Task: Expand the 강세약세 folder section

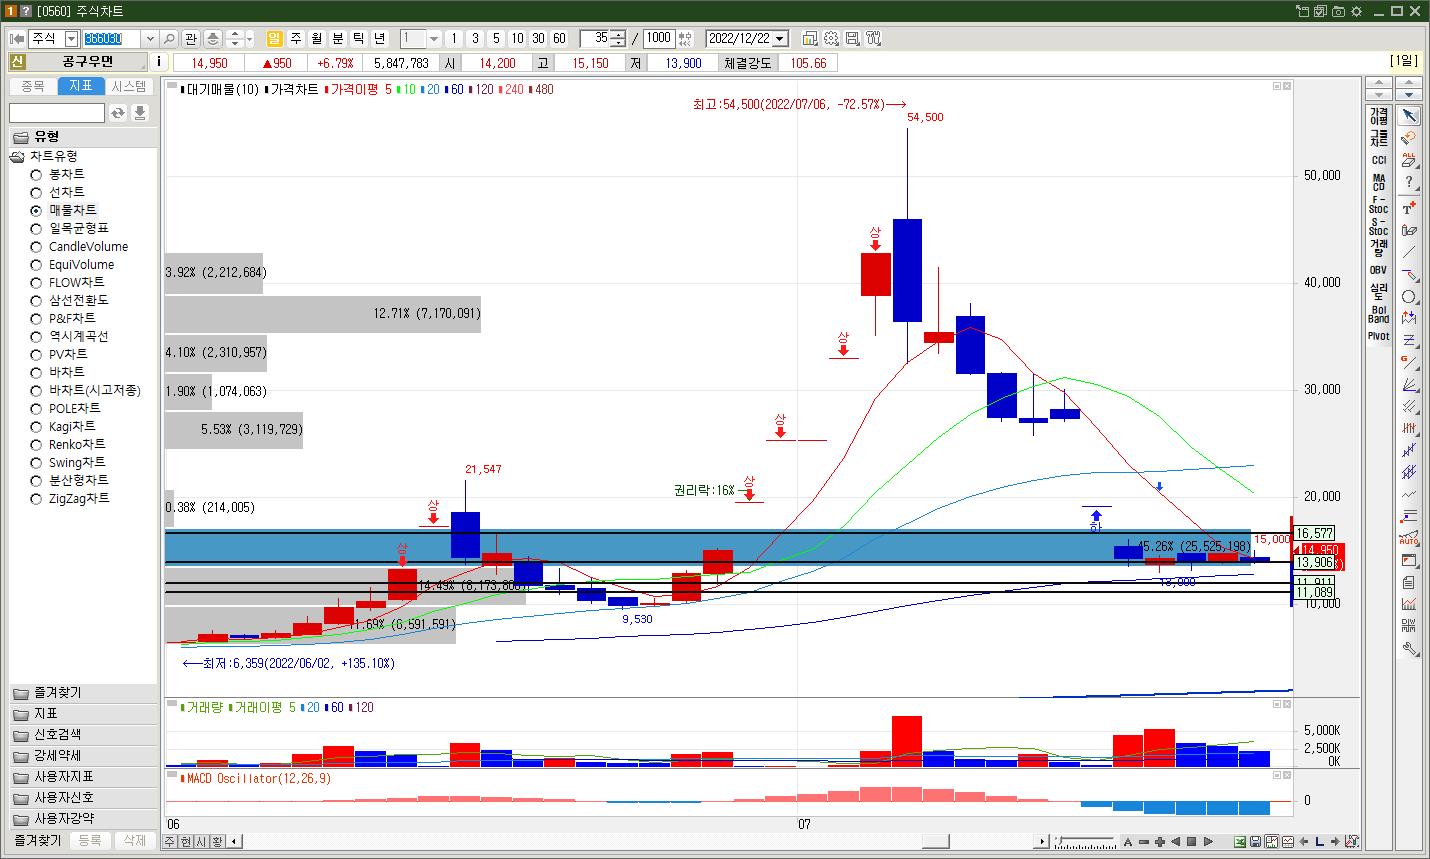Action: click(x=83, y=755)
